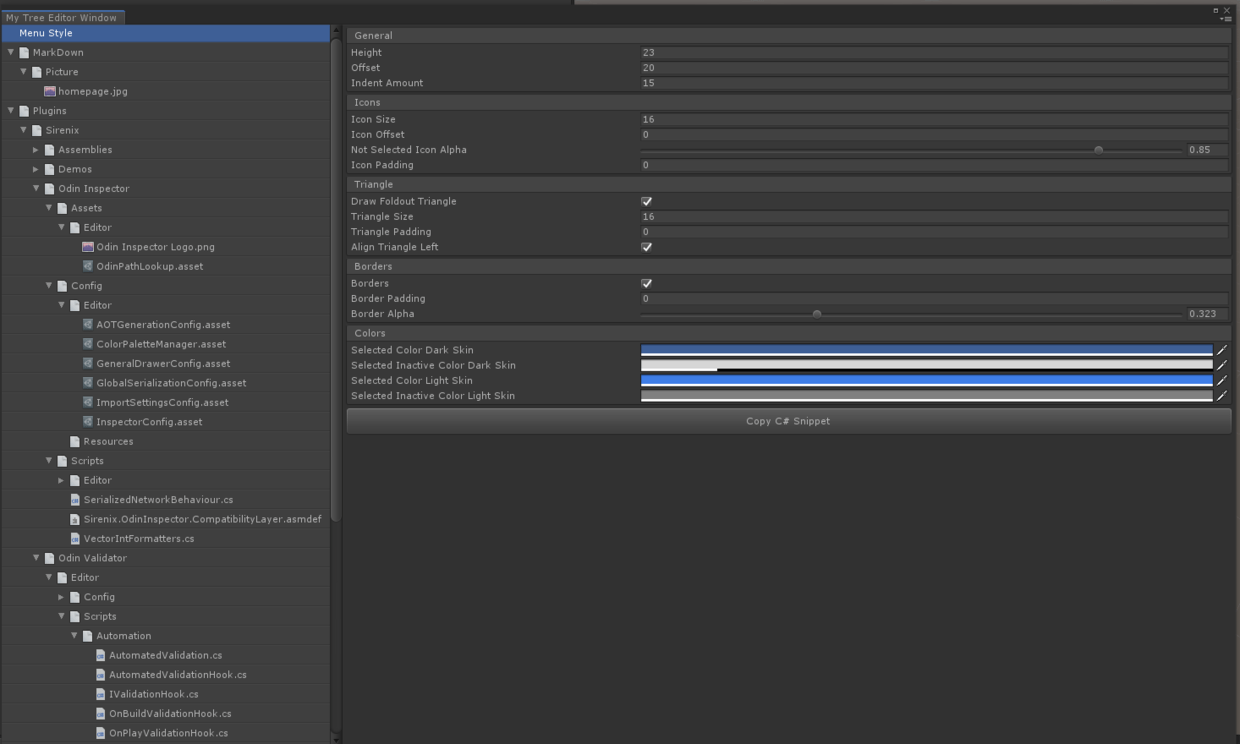Click the homepage.jpg image file icon

50,91
